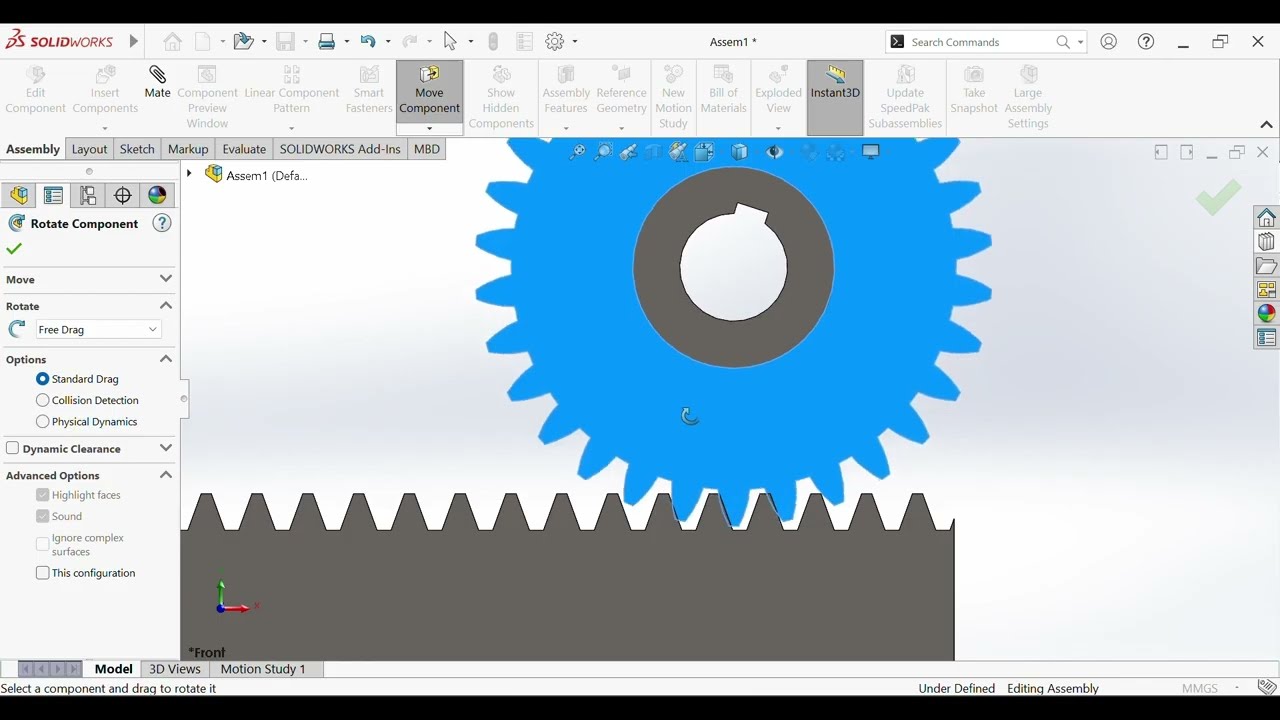Switch to the Markup tab

point(188,149)
